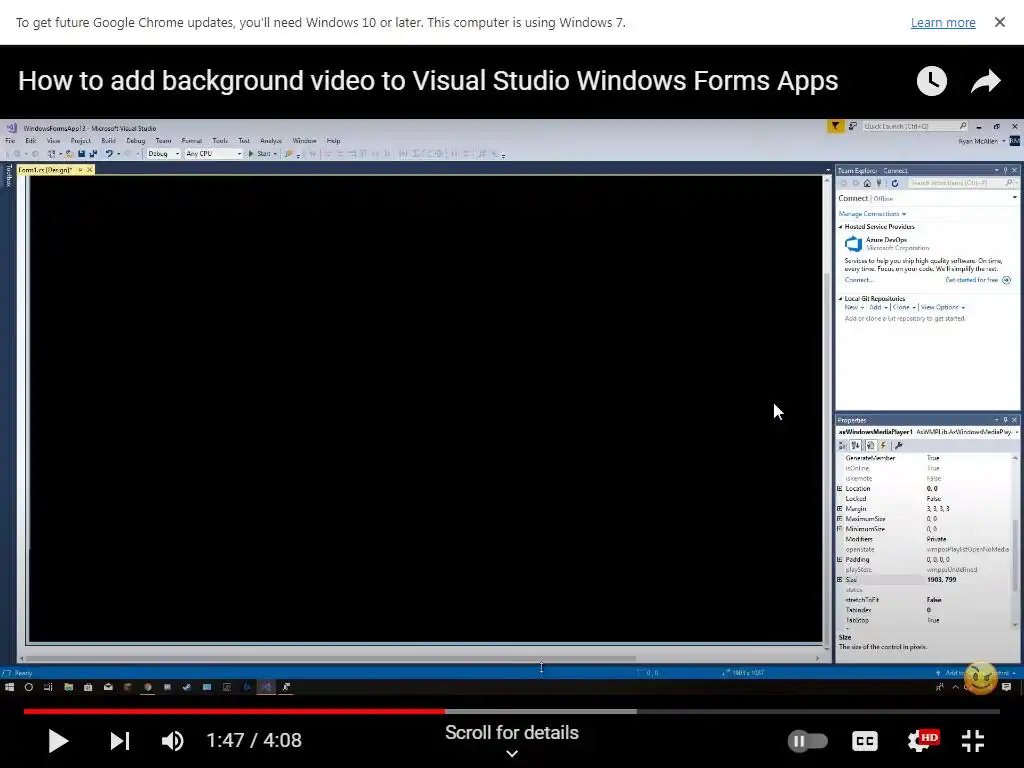
Task: Collapse the Local Git Repositories section
Action: pyautogui.click(x=840, y=298)
